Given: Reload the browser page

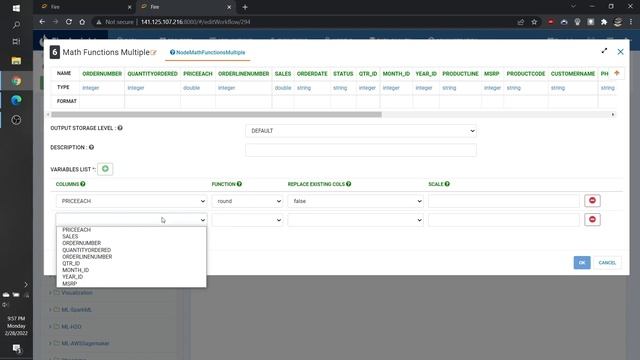Looking at the screenshot, I should 69,22.
